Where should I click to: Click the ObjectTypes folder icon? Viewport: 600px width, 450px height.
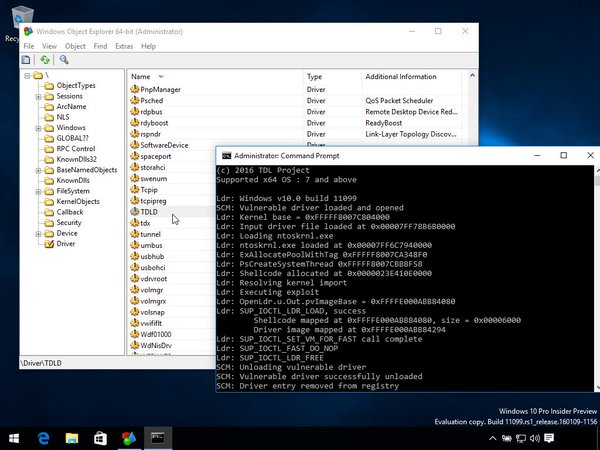(49, 86)
